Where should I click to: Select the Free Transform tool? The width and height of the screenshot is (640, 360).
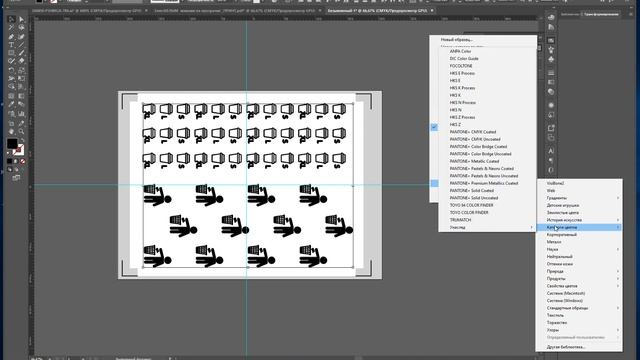21,78
